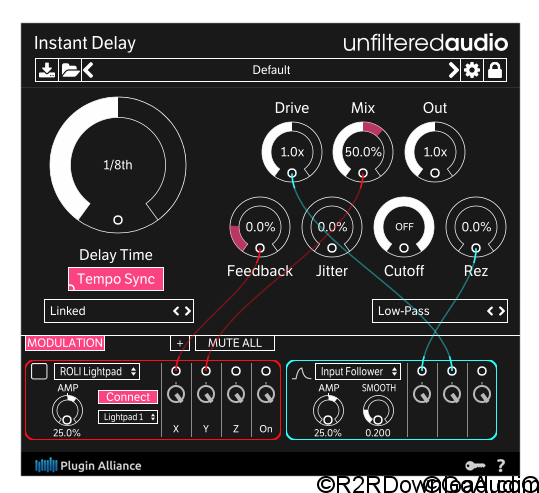Click the Feedback knob modulation port

(x=260, y=248)
